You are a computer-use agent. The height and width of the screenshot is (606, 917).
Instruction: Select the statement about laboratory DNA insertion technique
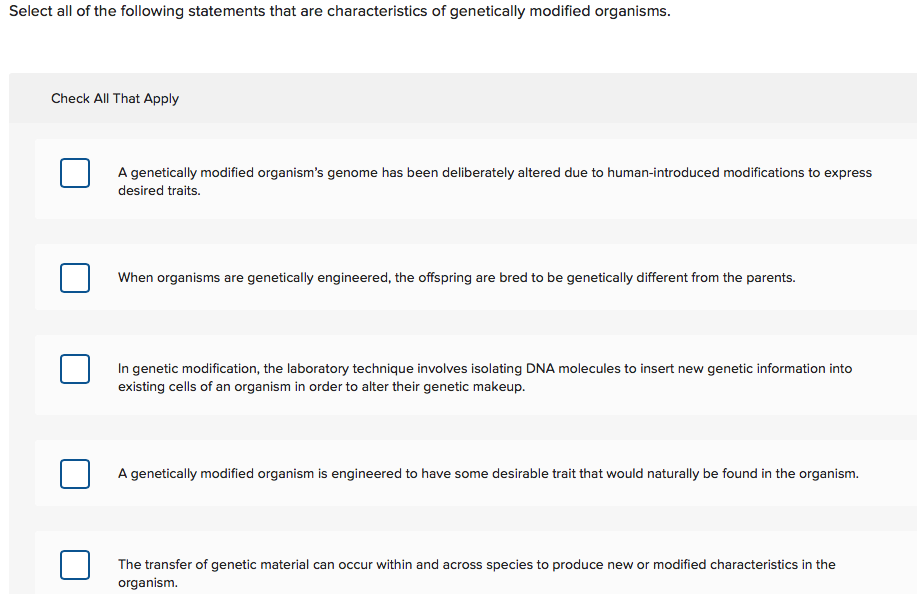point(486,377)
